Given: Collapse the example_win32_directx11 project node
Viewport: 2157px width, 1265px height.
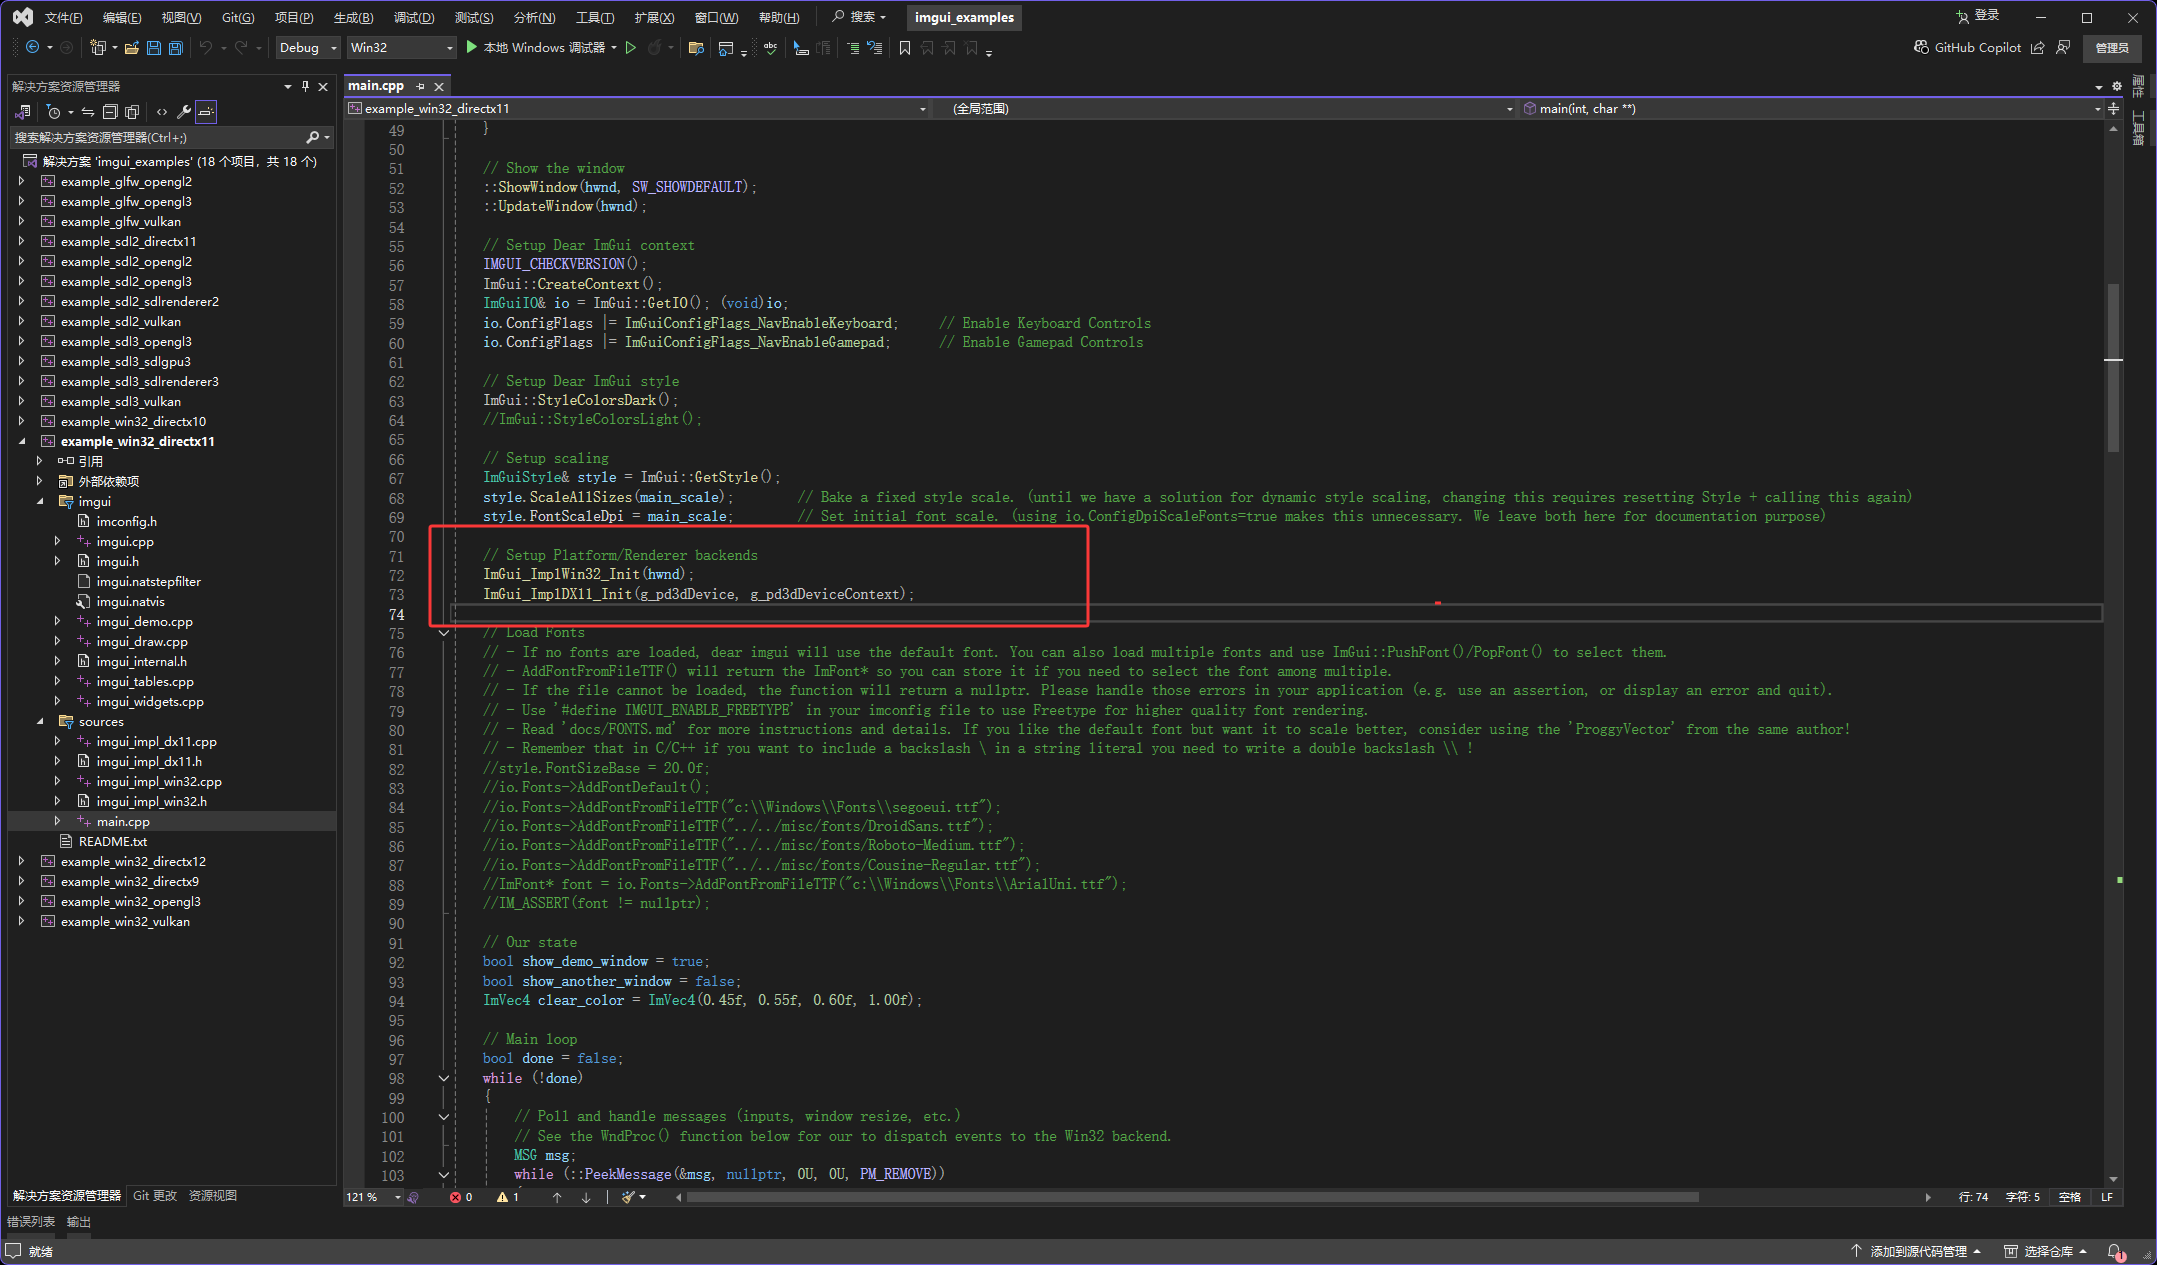Looking at the screenshot, I should 21,441.
